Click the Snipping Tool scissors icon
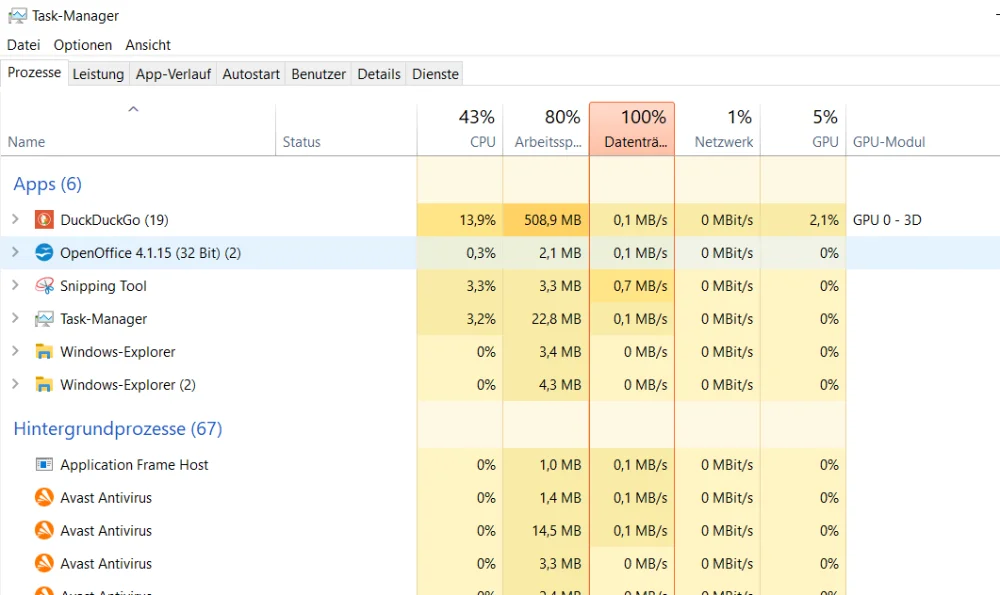Screen dimensions: 1000x595 tap(44, 286)
